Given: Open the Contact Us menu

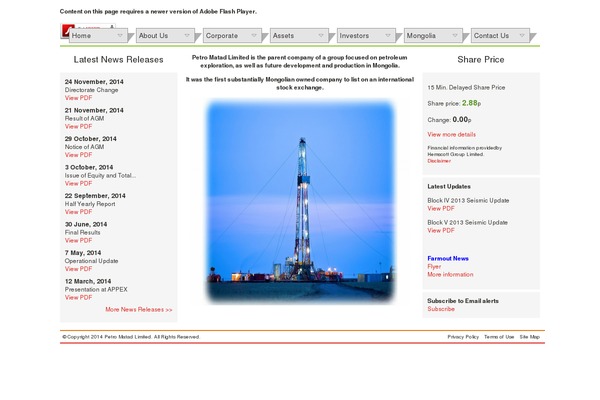Looking at the screenshot, I should [500, 36].
